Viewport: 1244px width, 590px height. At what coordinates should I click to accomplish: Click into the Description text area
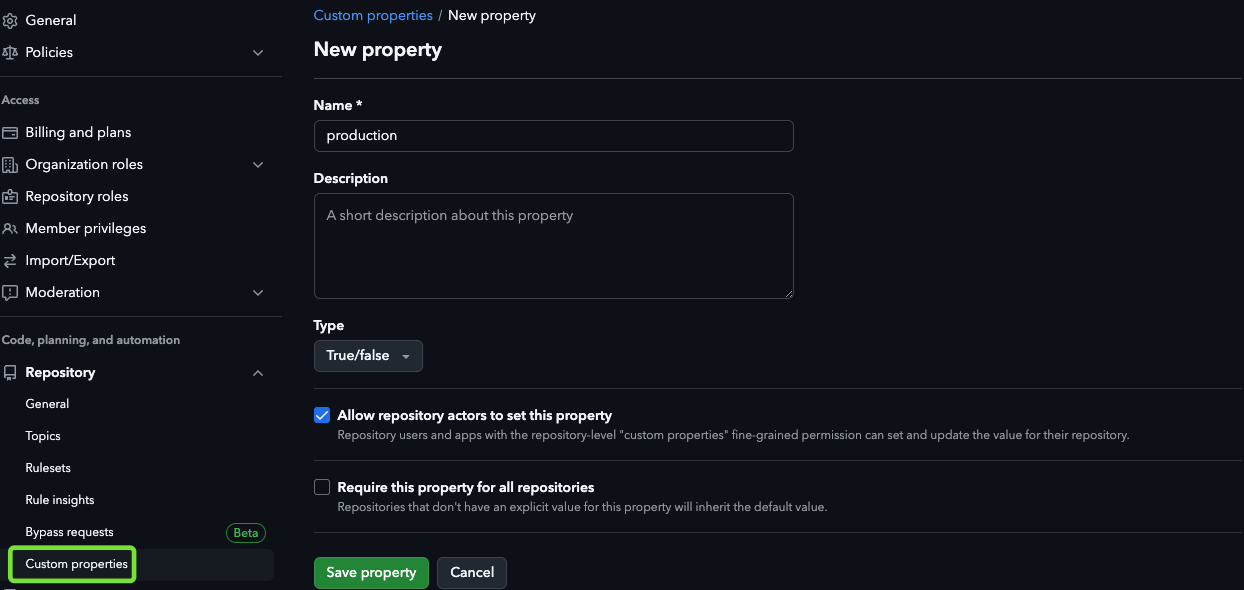[554, 246]
